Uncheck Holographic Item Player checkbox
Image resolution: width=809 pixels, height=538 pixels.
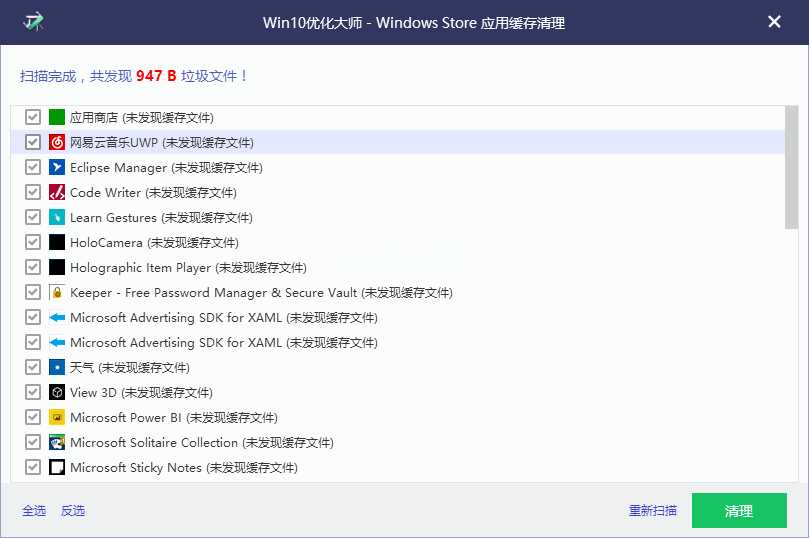[x=33, y=267]
